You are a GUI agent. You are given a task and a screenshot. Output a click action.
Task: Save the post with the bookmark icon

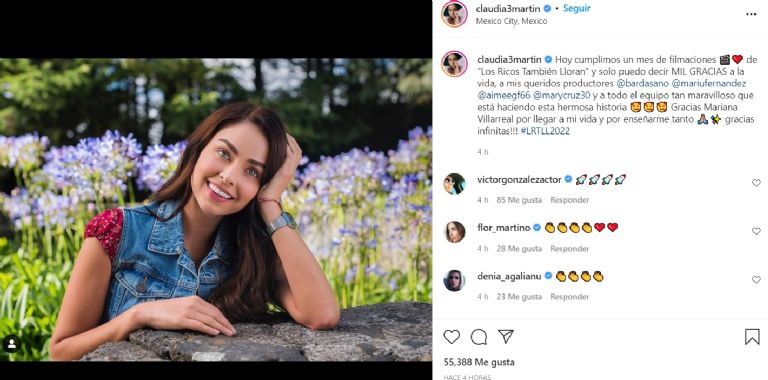click(752, 337)
